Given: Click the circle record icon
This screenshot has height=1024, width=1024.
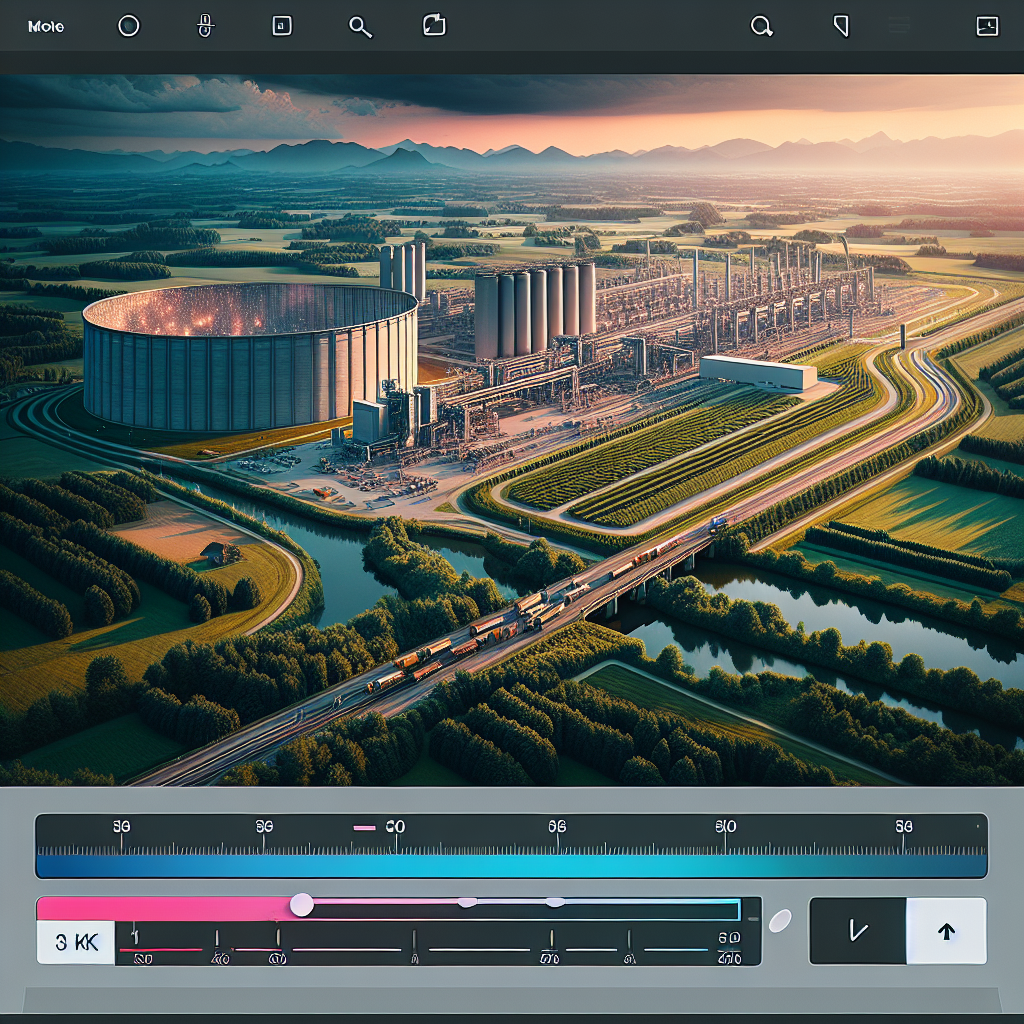Looking at the screenshot, I should pos(129,26).
